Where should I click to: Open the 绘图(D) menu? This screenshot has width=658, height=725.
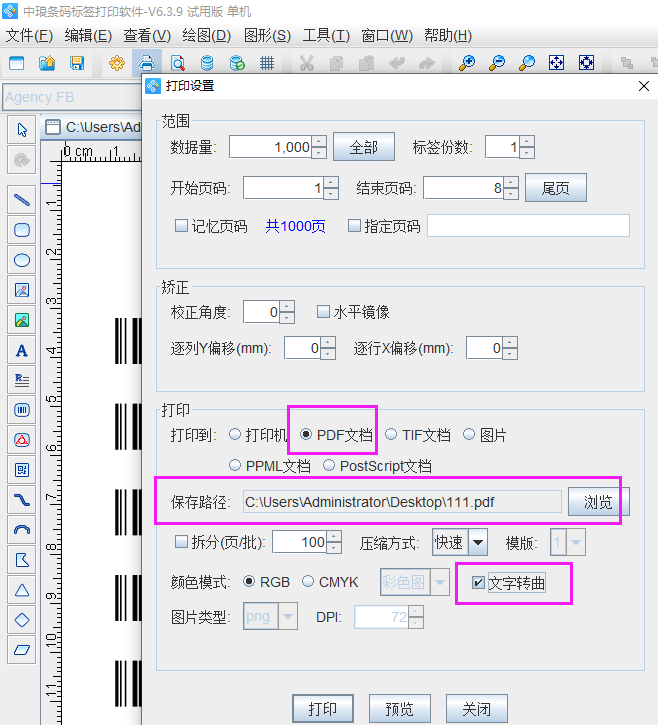[x=206, y=36]
